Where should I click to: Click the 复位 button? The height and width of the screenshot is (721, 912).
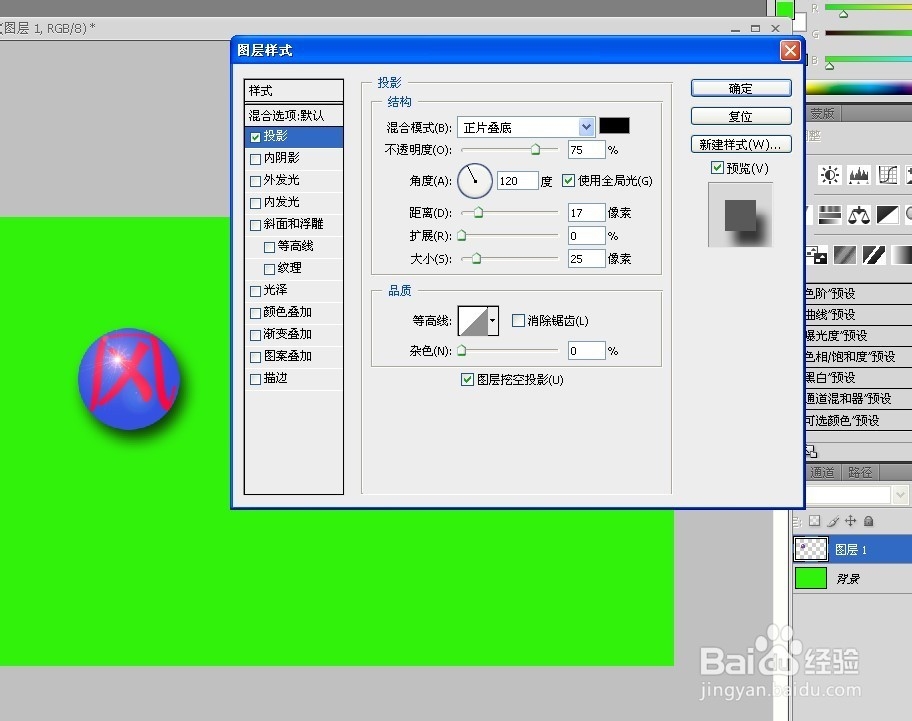(x=740, y=116)
